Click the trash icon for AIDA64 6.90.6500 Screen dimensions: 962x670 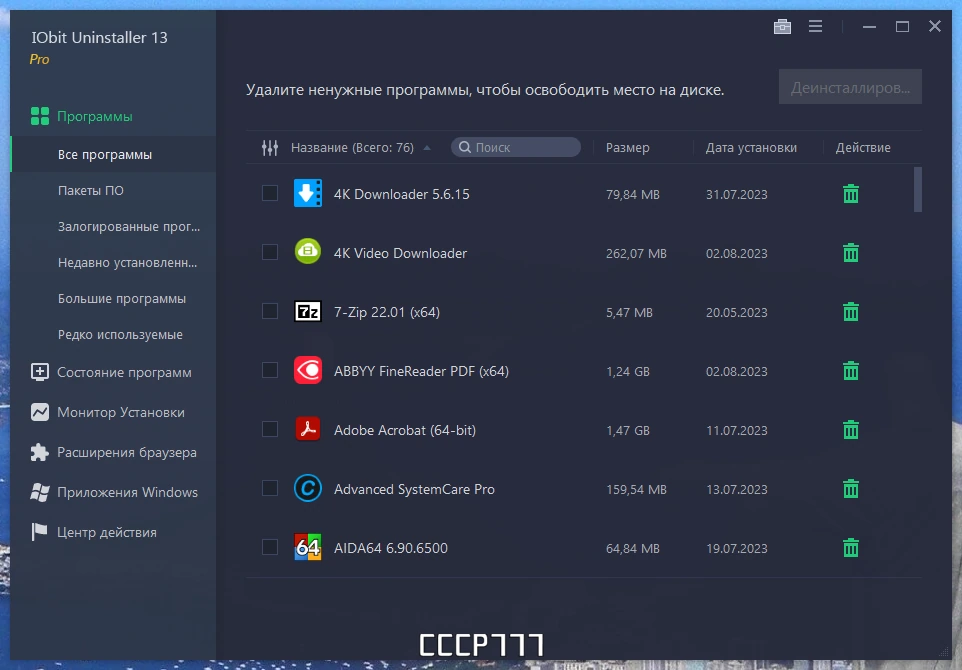[850, 548]
